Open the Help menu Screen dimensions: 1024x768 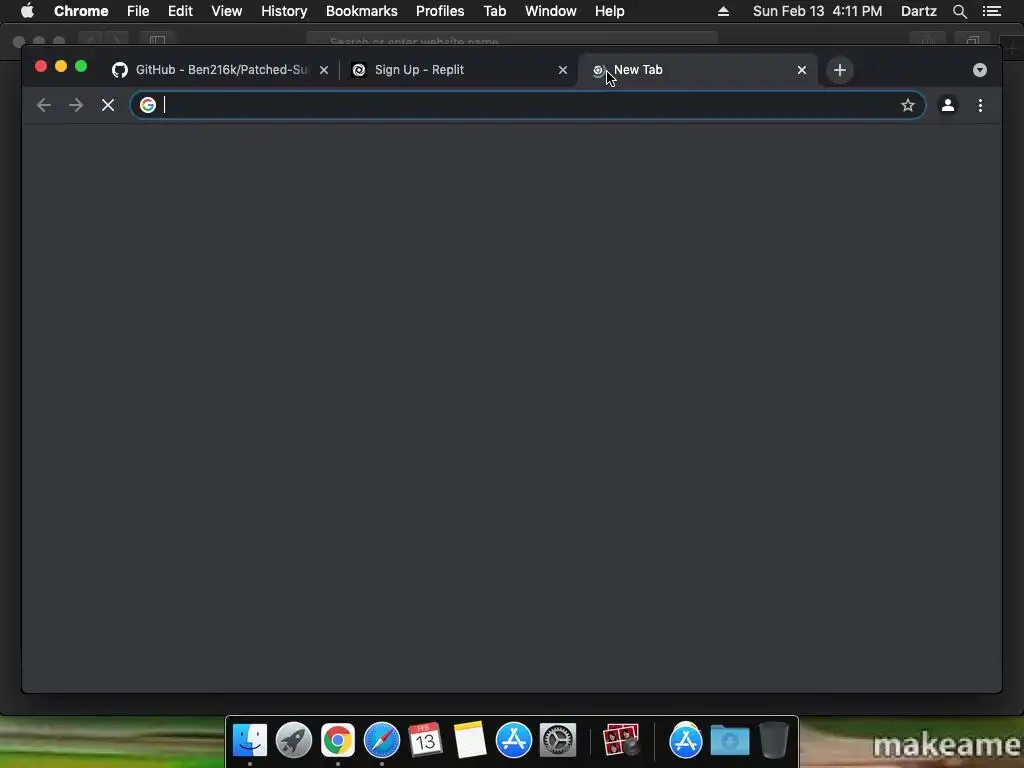click(x=609, y=11)
